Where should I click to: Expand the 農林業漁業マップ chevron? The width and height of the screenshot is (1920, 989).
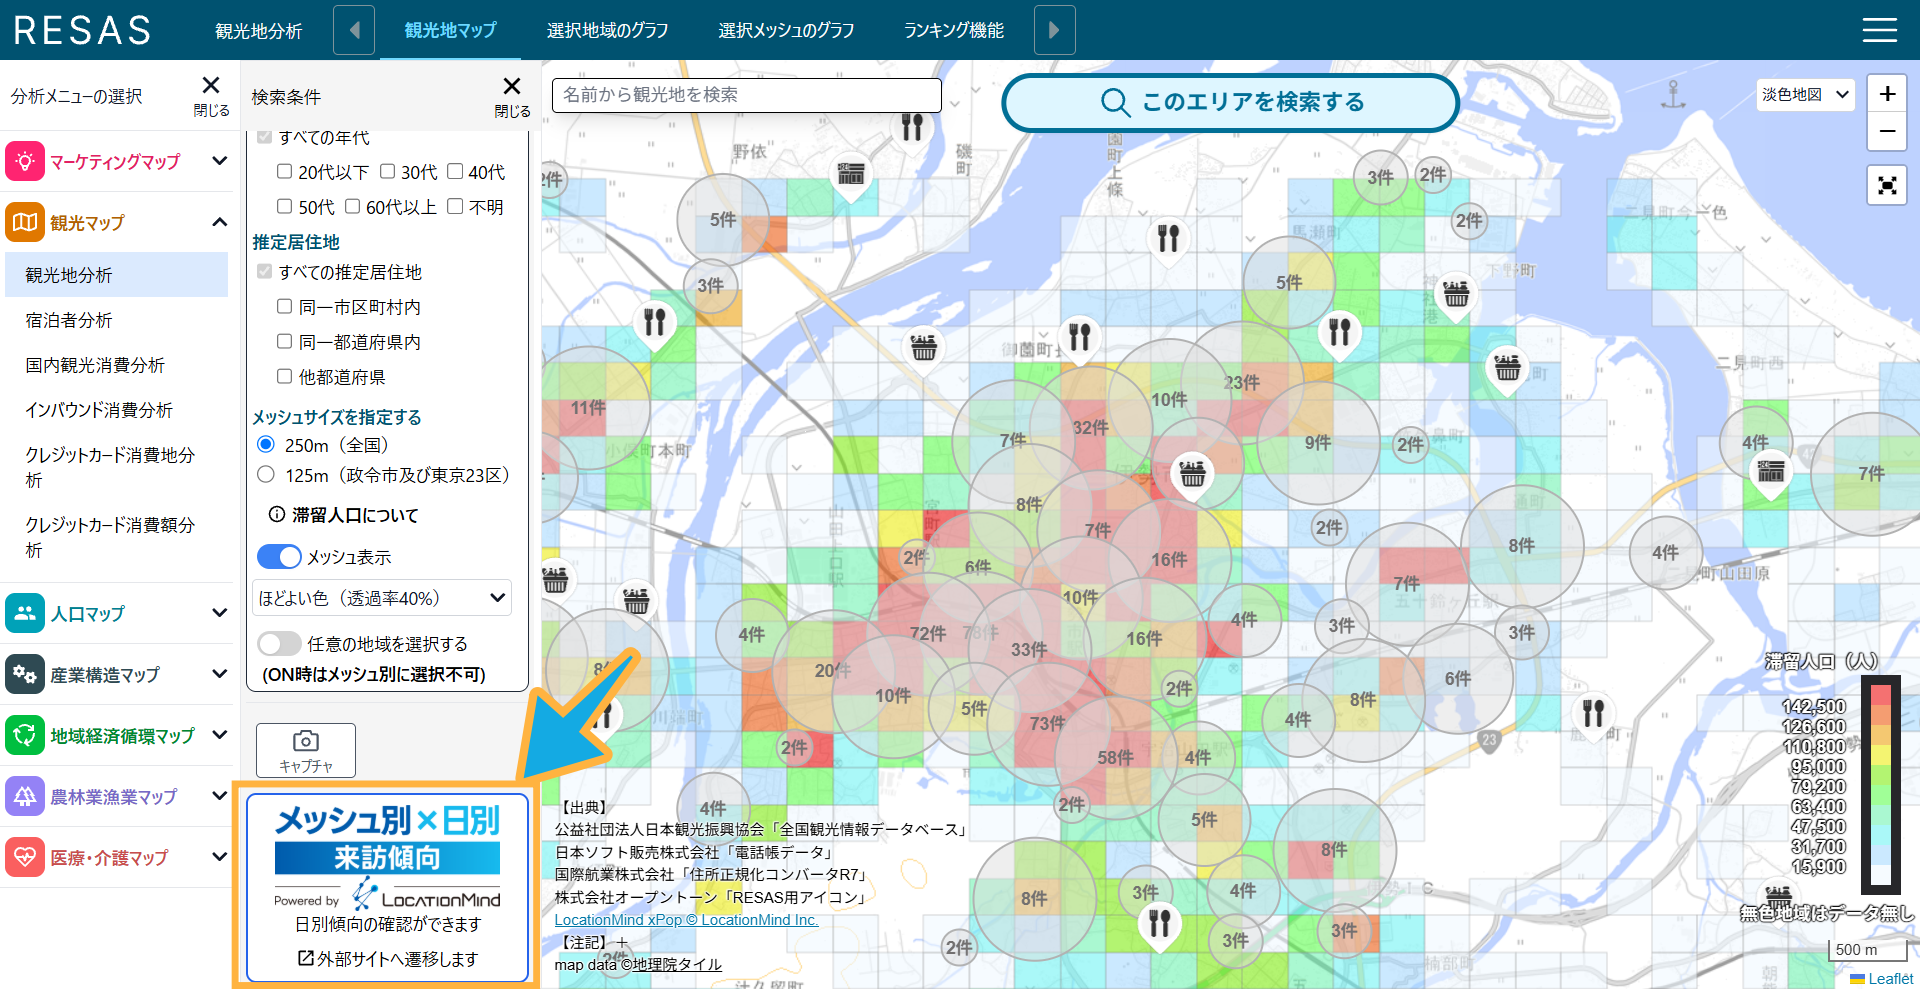tap(219, 795)
